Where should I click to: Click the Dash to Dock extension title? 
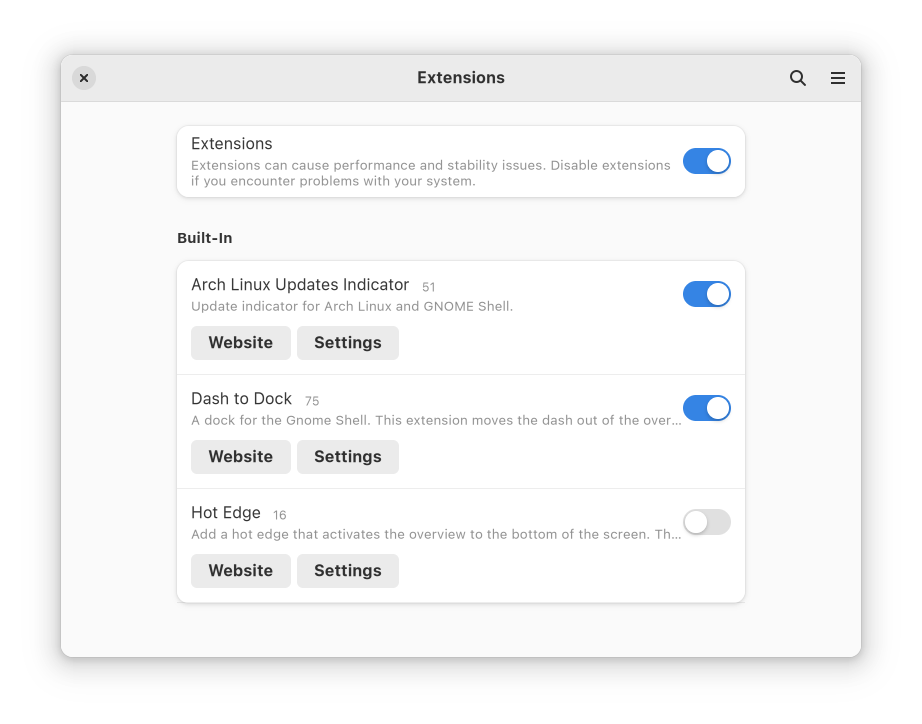click(241, 398)
